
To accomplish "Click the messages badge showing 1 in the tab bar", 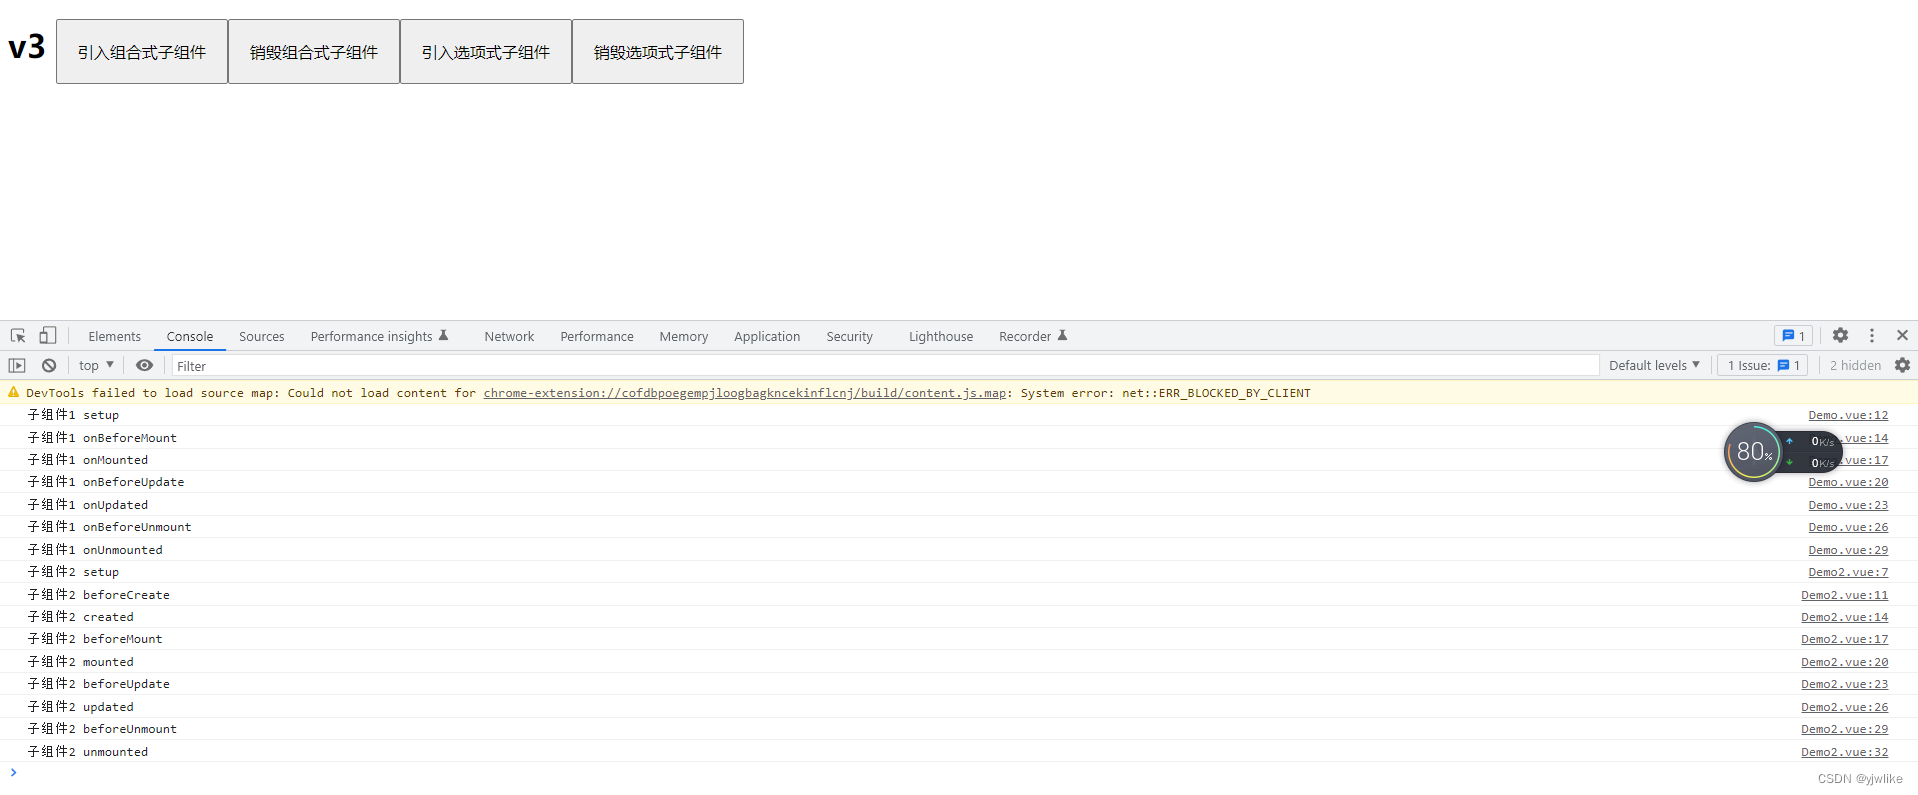I will click(x=1793, y=336).
